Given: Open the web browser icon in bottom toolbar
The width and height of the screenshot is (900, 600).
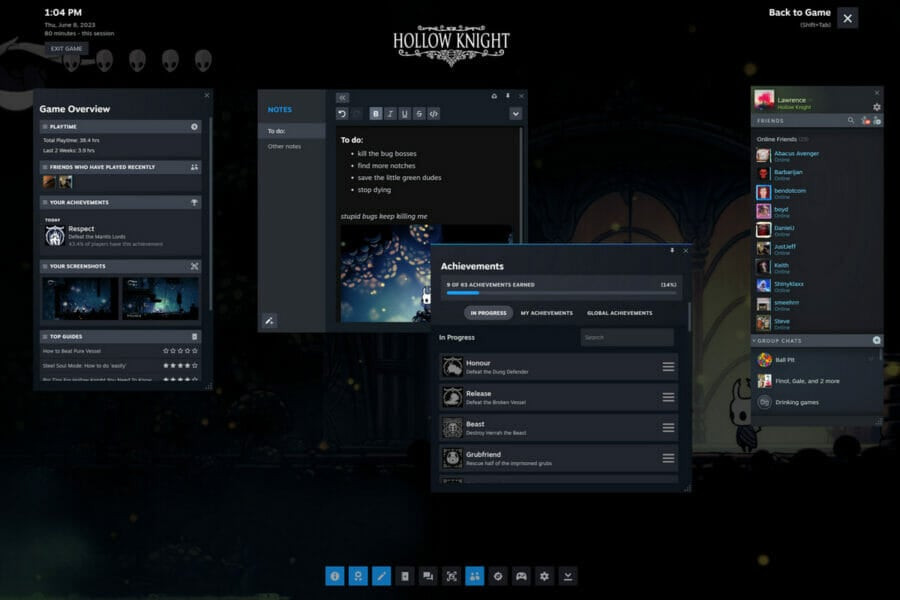Looking at the screenshot, I should tap(498, 576).
